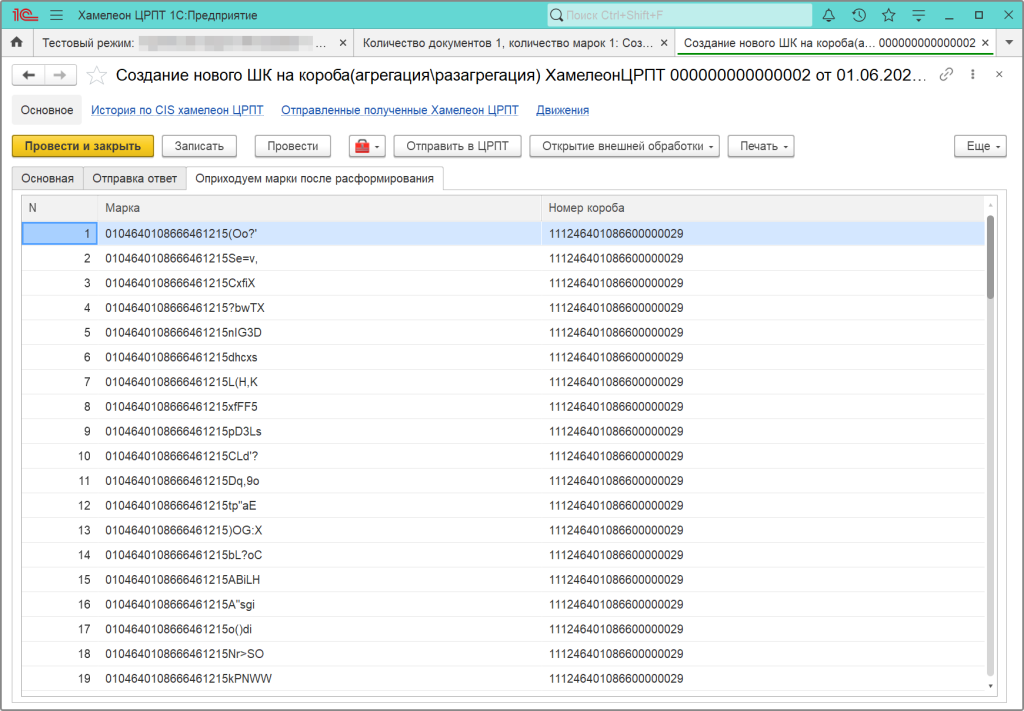Viewport: 1024px width, 711px height.
Task: Click the 'Номер короба' column header
Action: (763, 208)
